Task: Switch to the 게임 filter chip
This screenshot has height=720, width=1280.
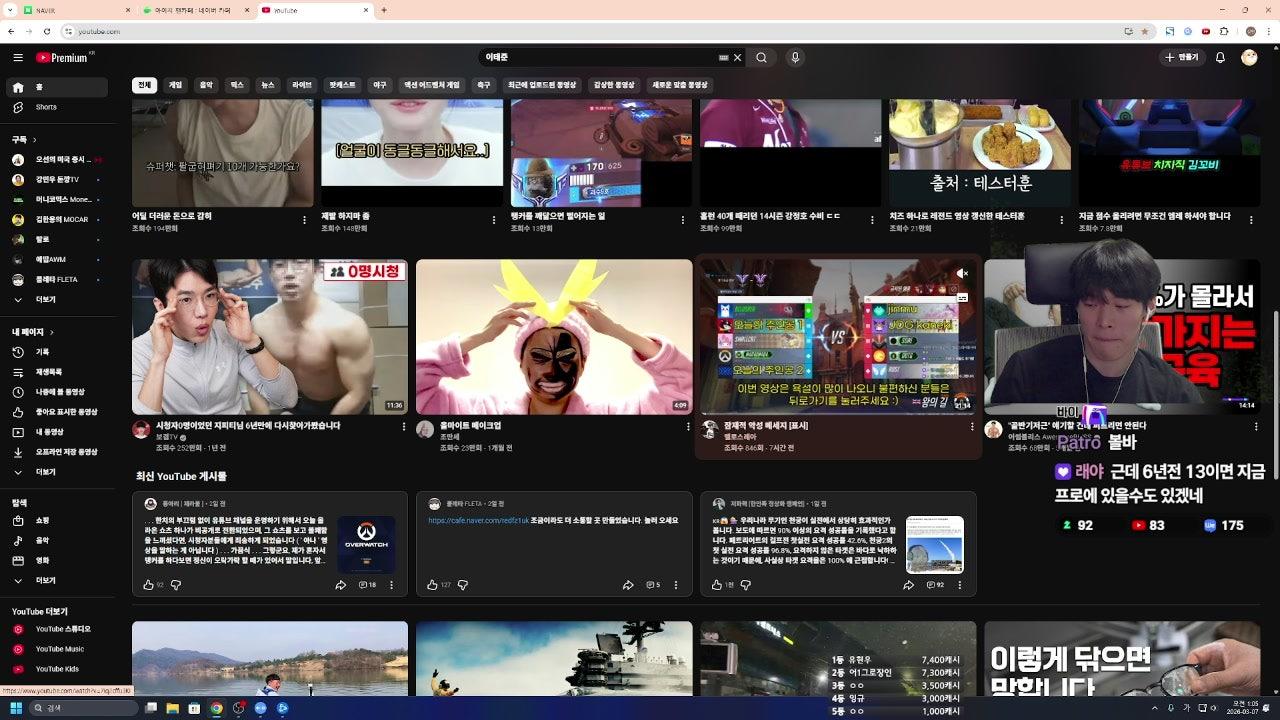Action: [174, 85]
